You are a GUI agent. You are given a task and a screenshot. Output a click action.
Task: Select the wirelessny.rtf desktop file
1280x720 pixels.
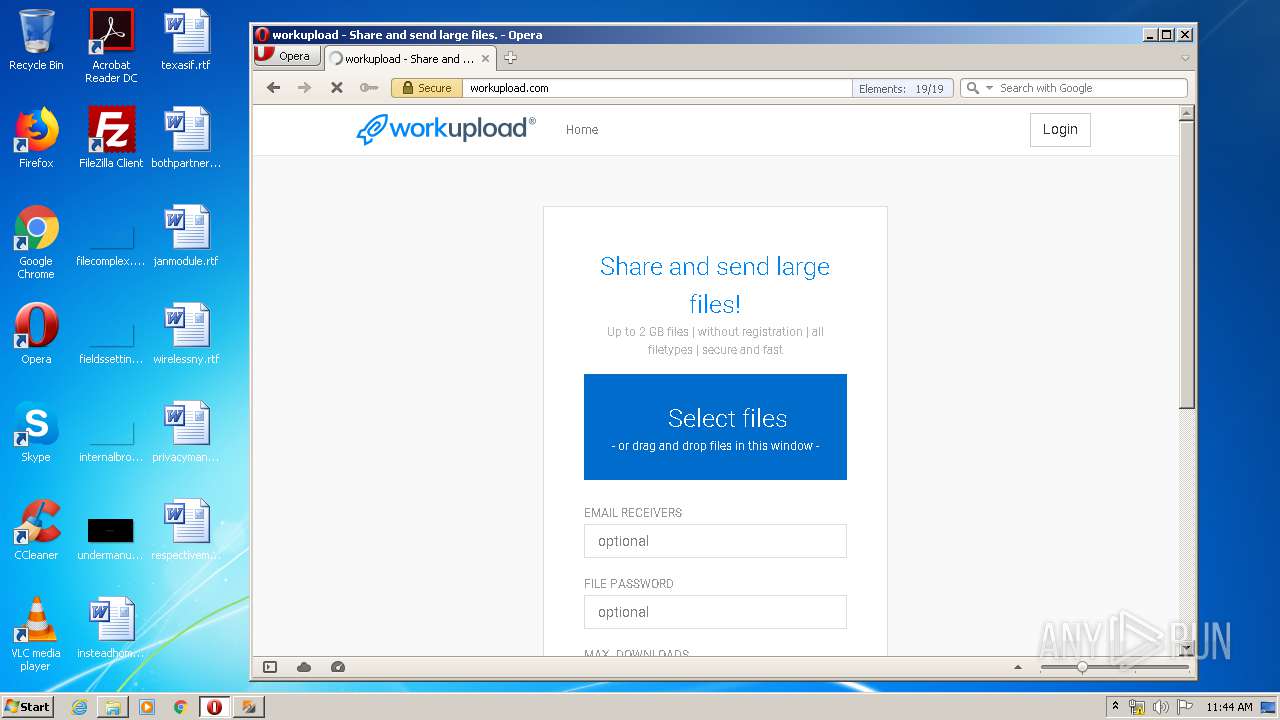pos(186,334)
